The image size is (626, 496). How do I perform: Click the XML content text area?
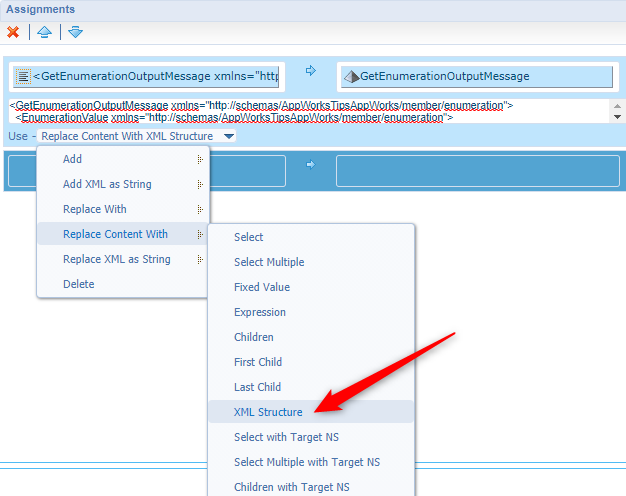[x=300, y=111]
